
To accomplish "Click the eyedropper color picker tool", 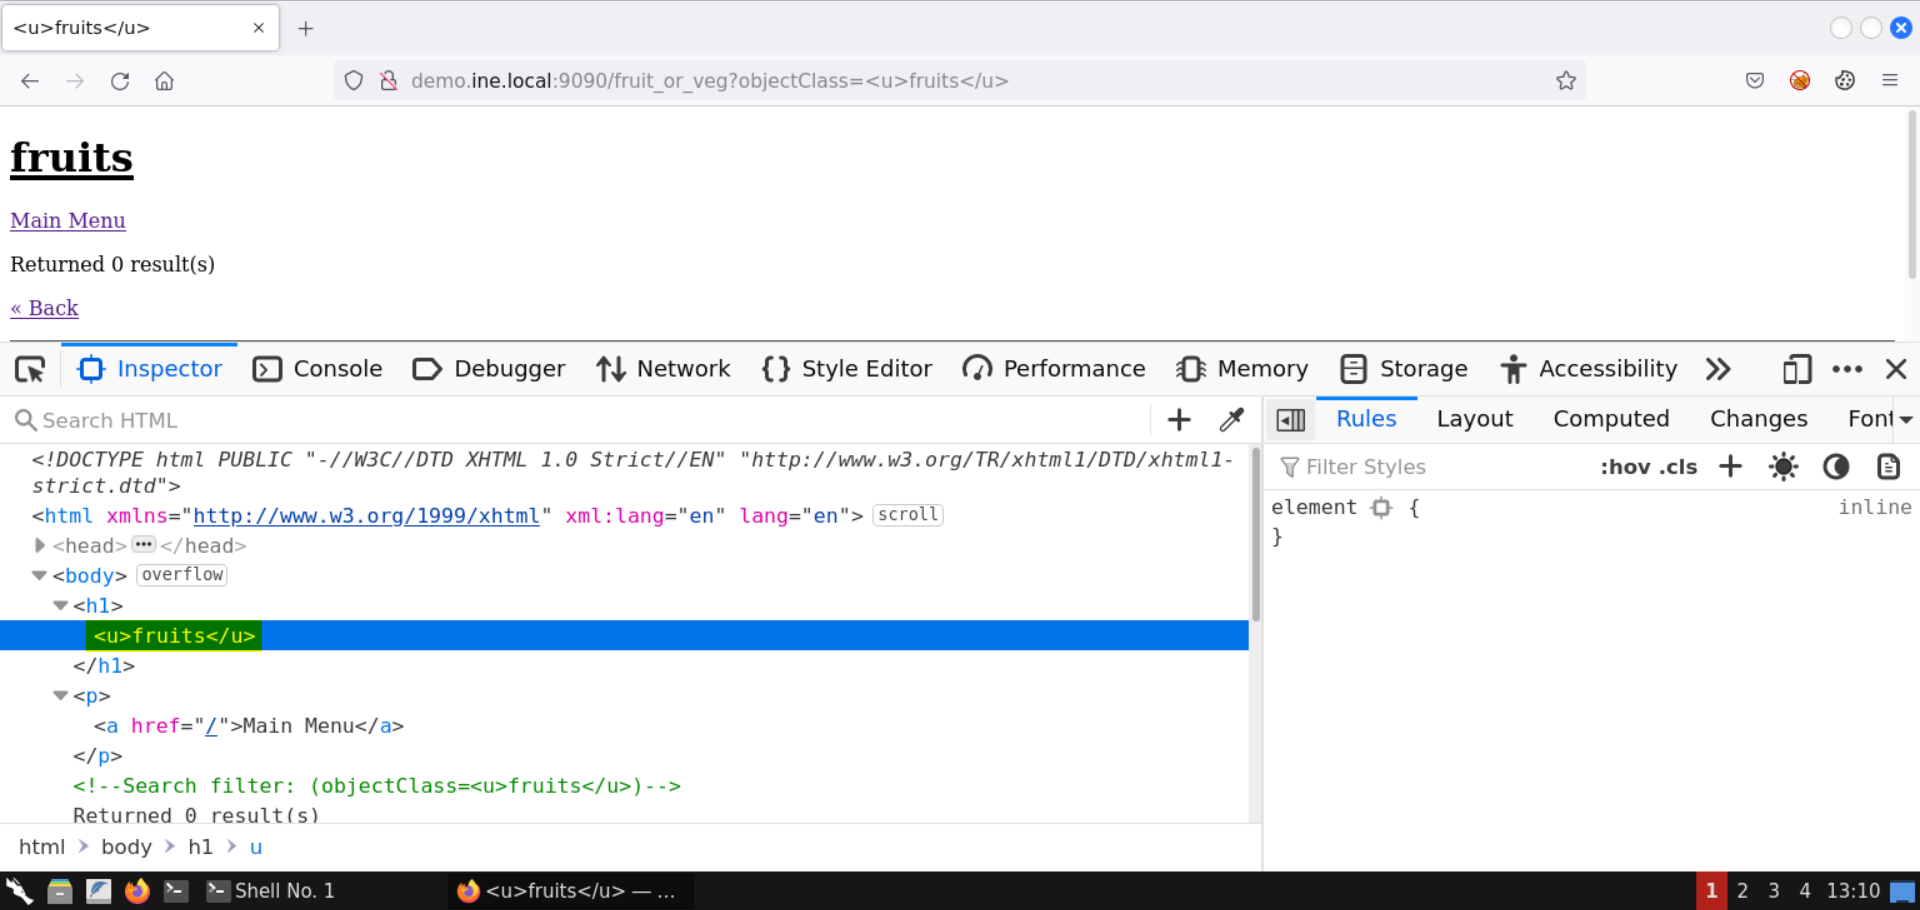I will coord(1231,420).
